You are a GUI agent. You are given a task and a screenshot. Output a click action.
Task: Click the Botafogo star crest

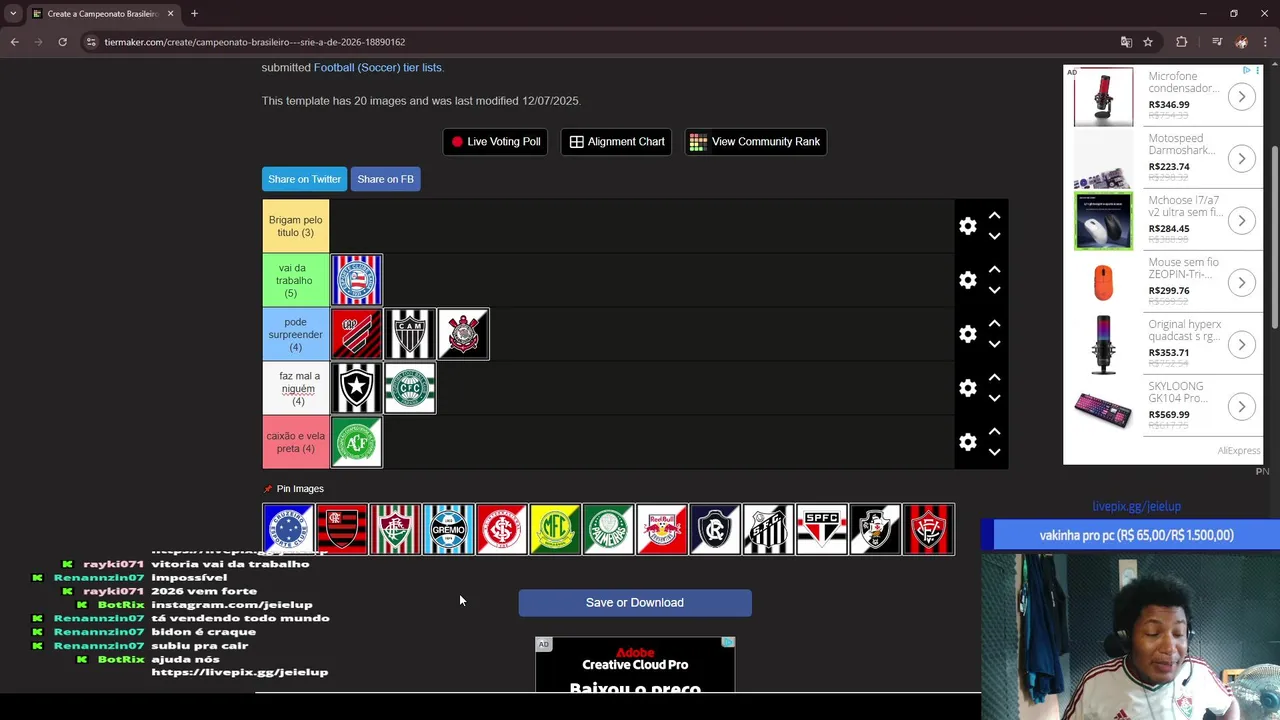tap(357, 388)
